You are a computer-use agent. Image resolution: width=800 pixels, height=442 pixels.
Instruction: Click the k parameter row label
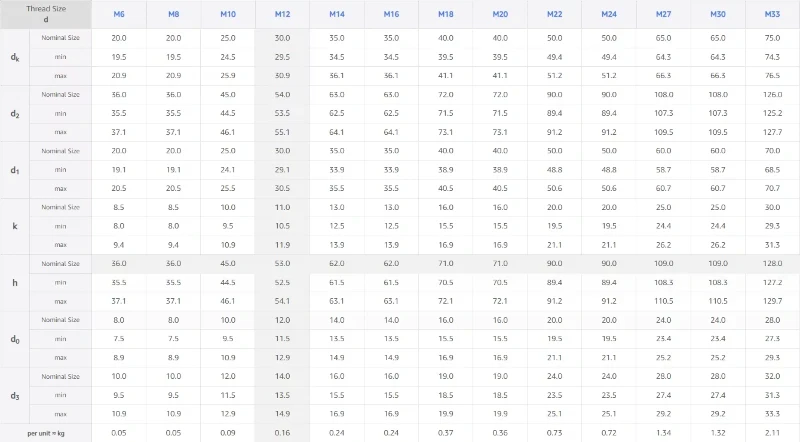click(15, 226)
